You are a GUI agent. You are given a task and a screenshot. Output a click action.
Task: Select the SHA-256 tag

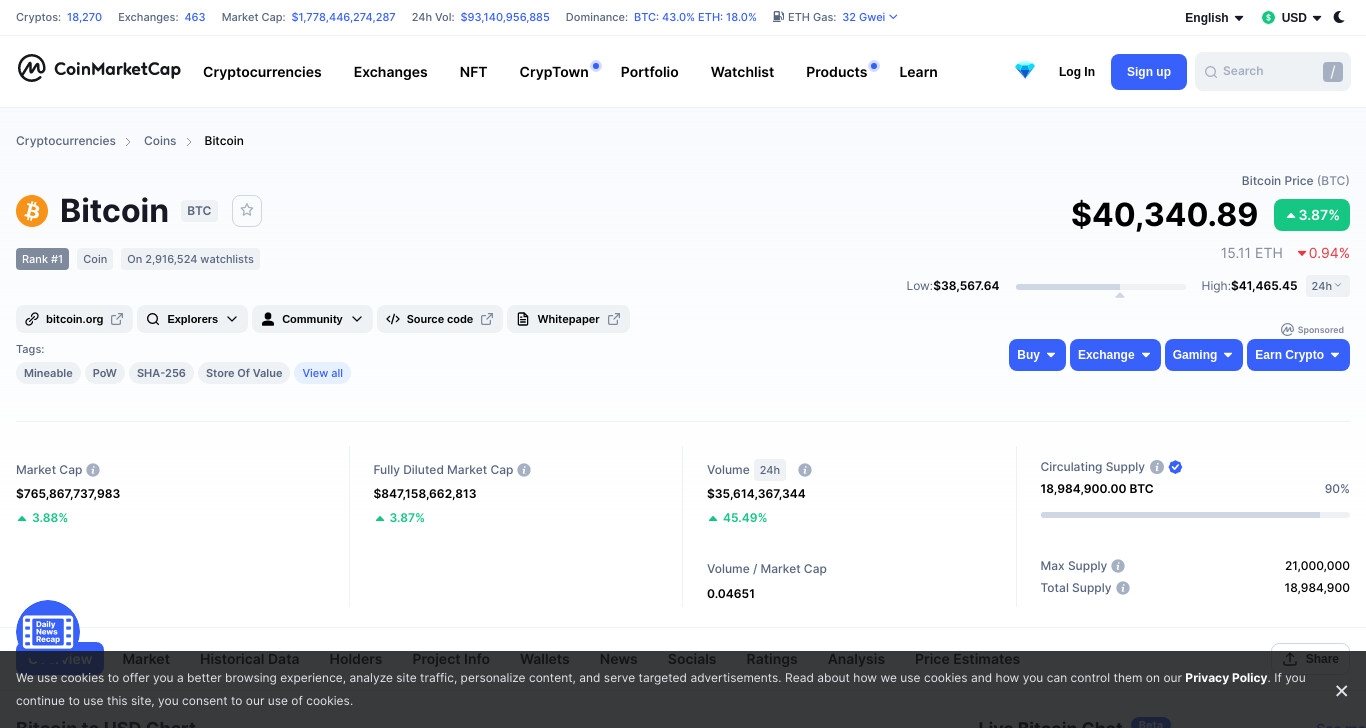click(161, 373)
